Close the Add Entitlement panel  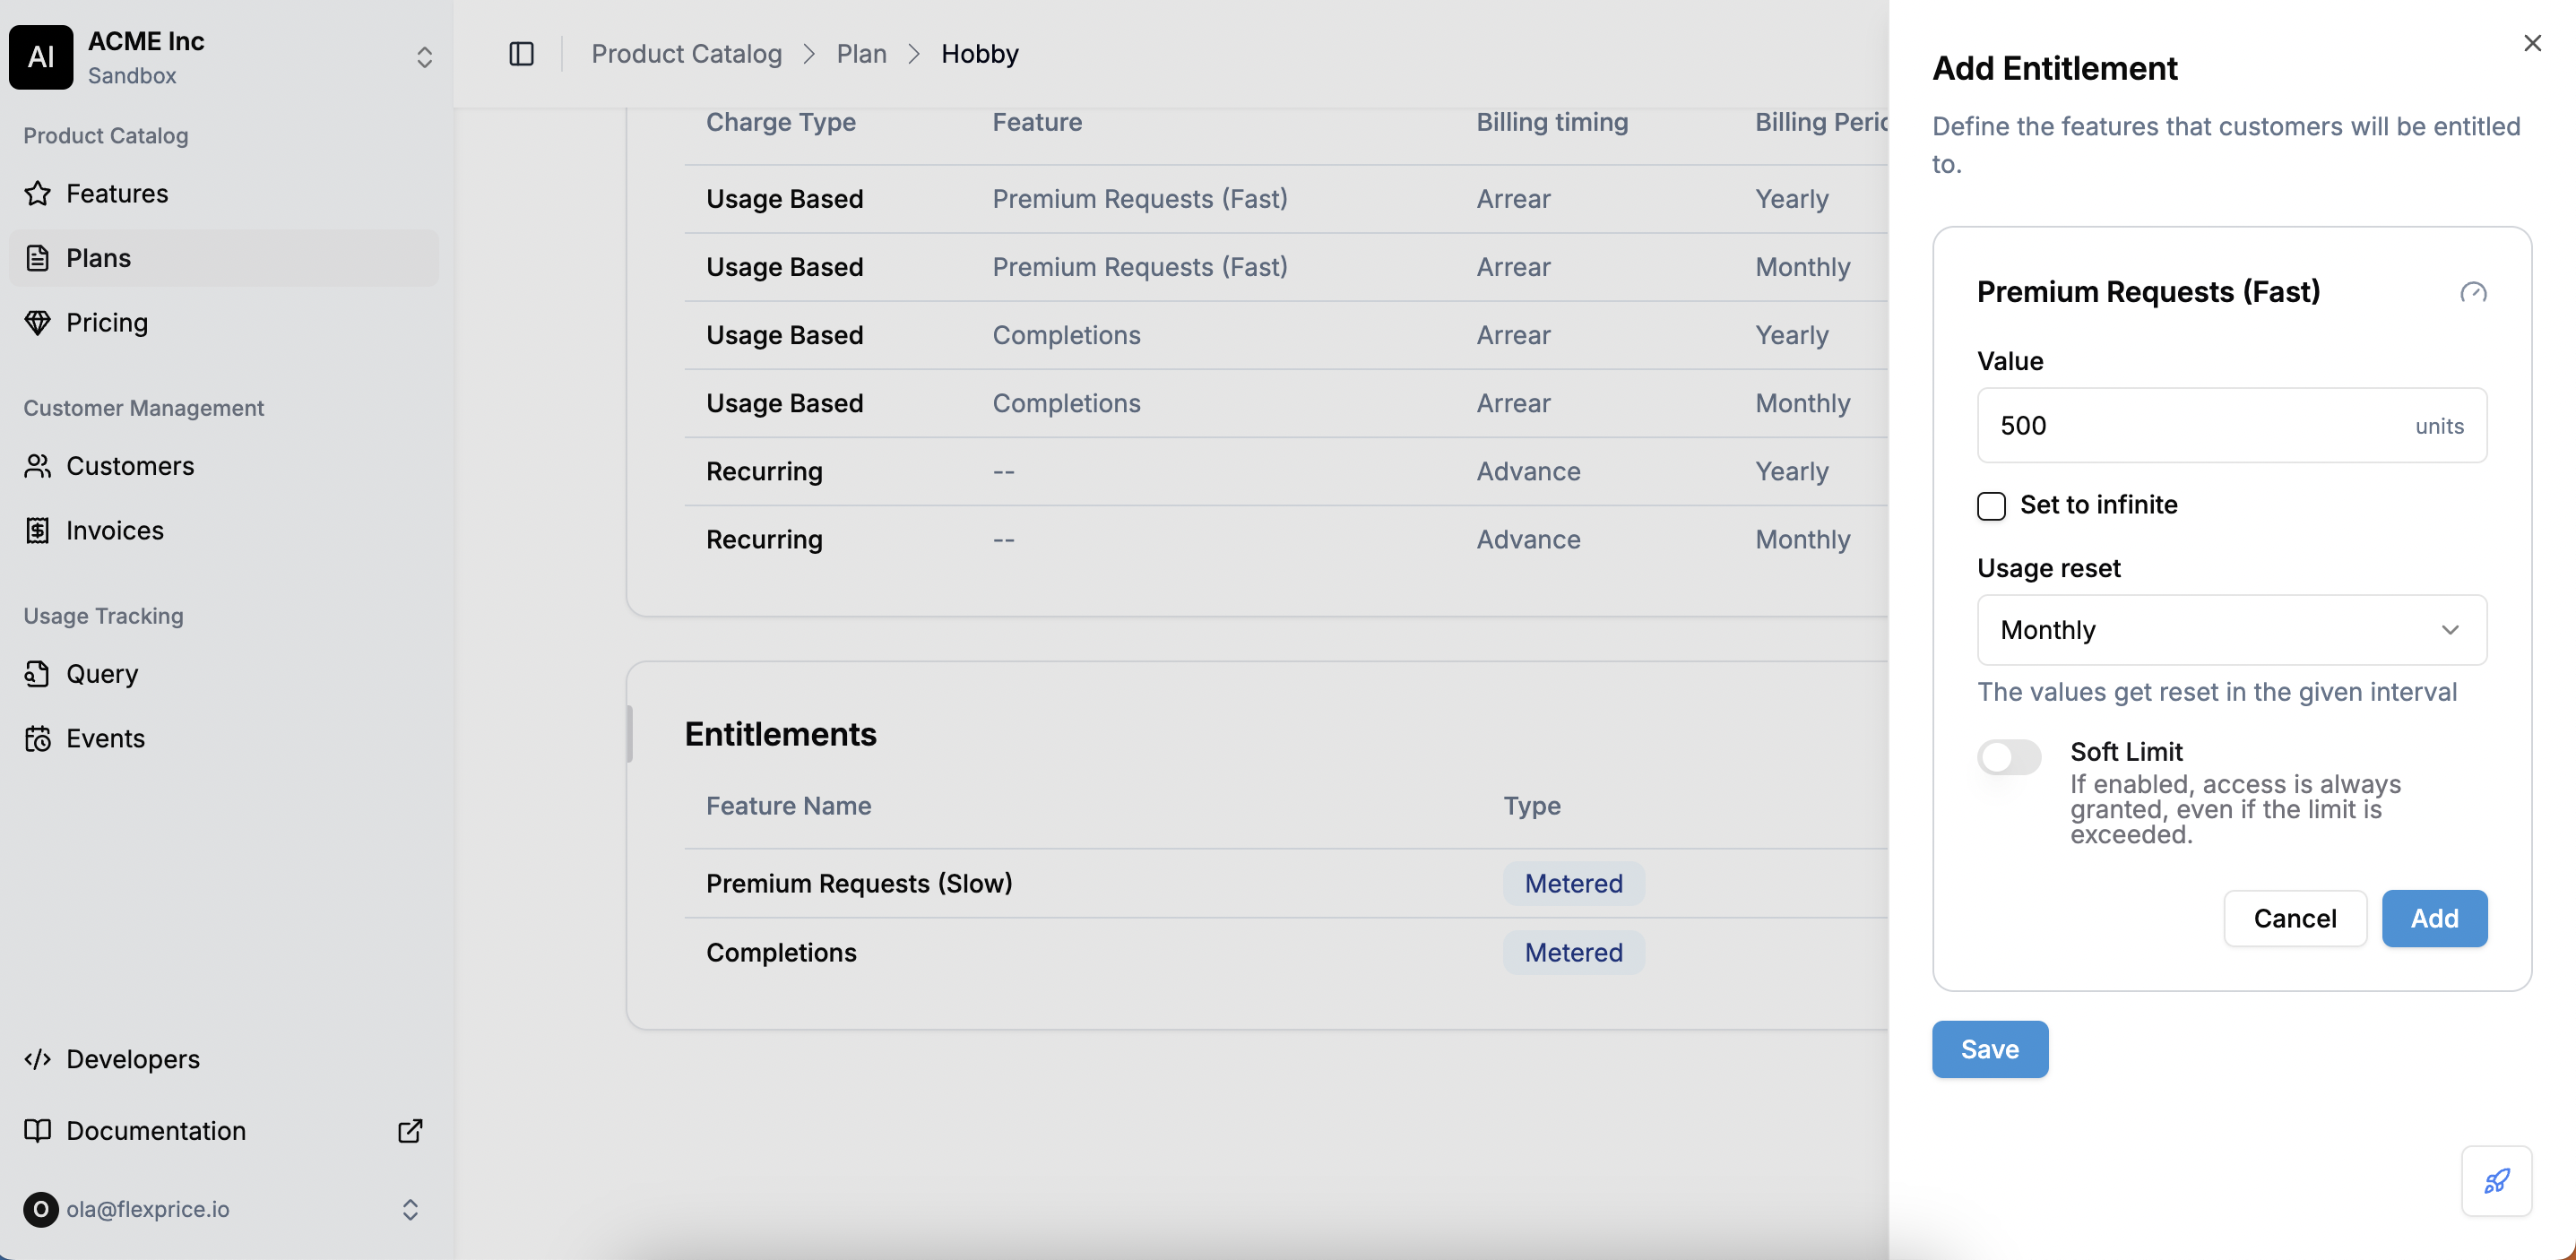2532,43
